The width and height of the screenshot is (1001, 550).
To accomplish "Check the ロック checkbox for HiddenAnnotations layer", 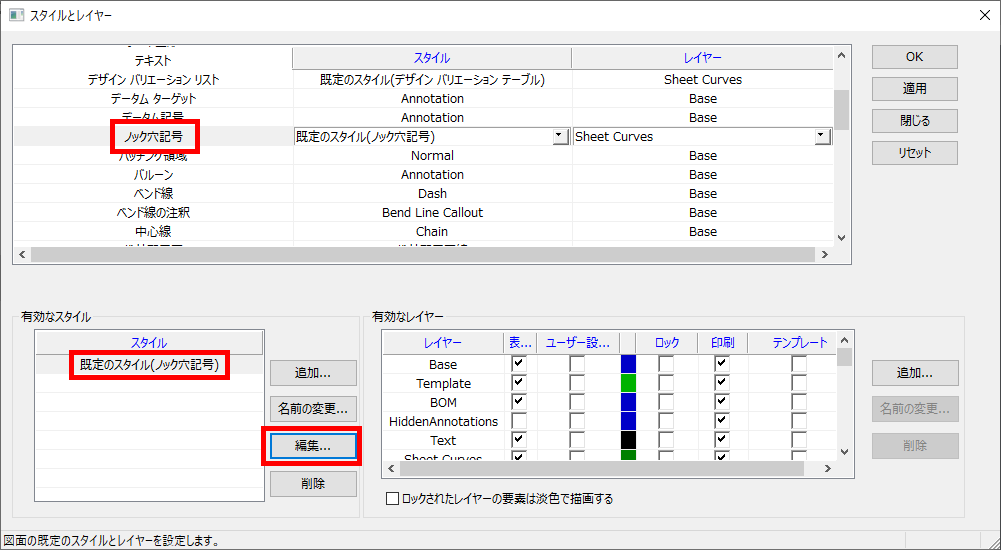I will pyautogui.click(x=666, y=421).
